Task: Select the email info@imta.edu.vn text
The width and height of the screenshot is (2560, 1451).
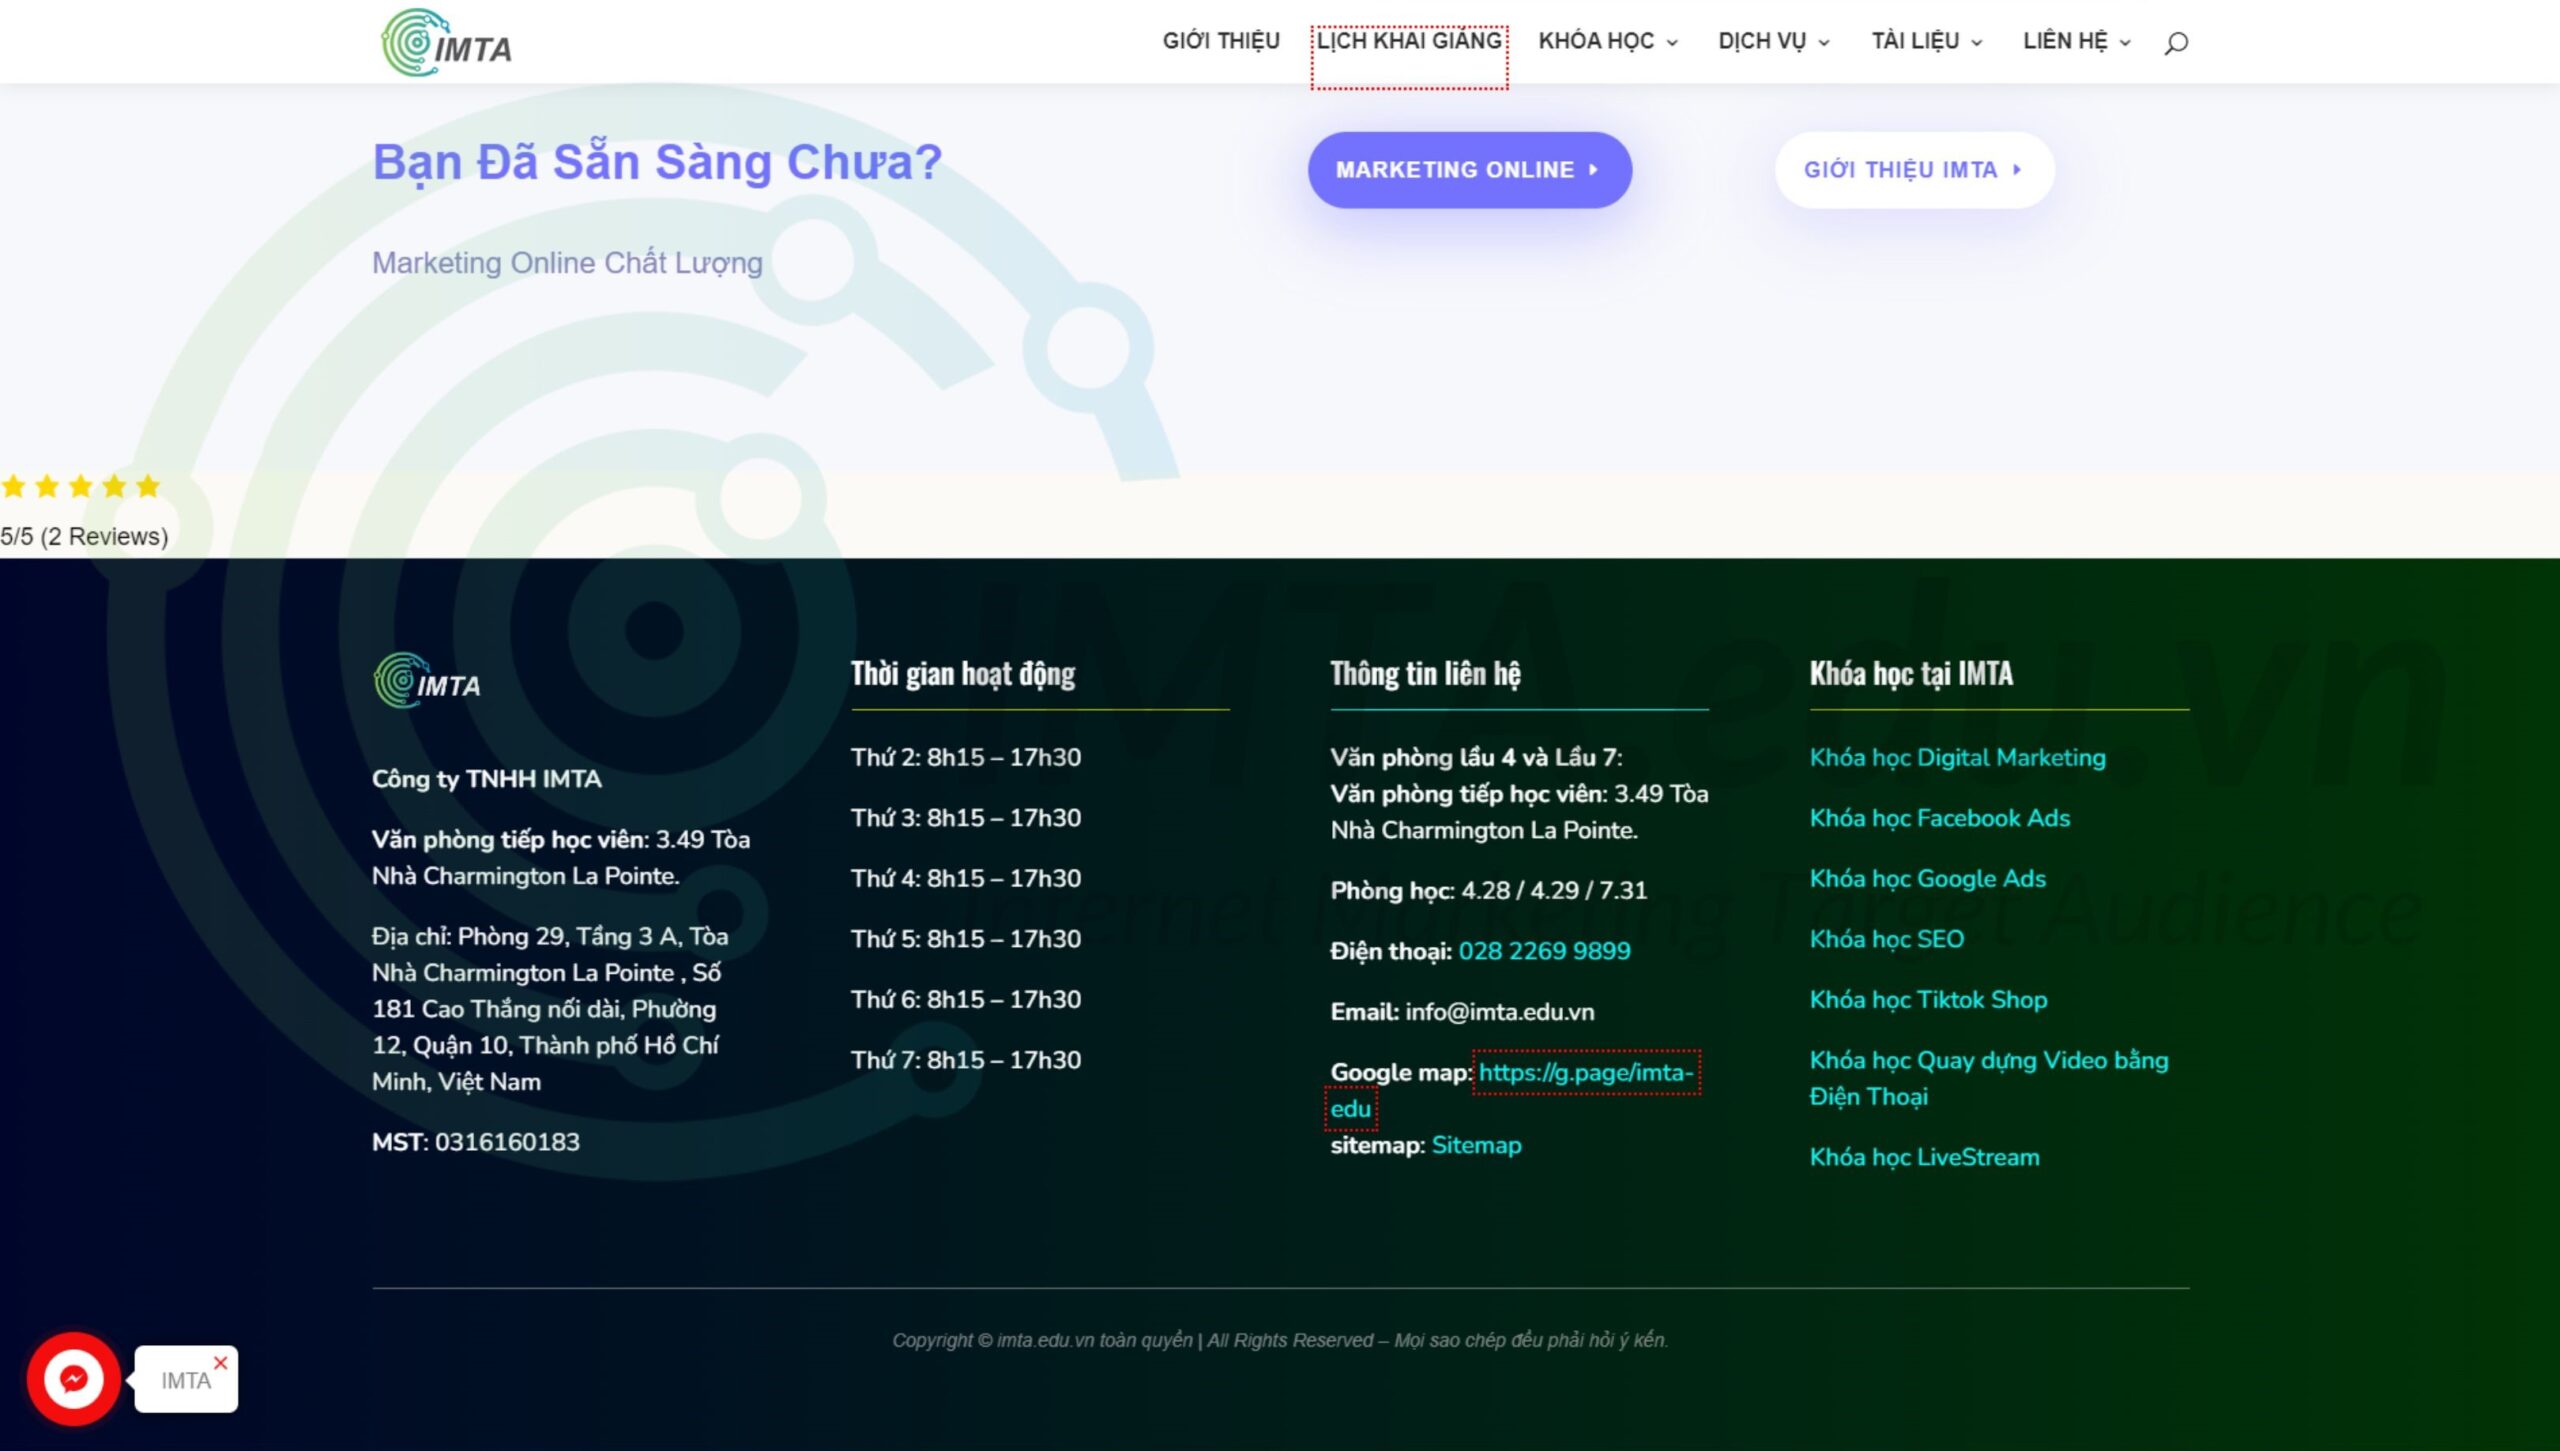Action: (1499, 1012)
